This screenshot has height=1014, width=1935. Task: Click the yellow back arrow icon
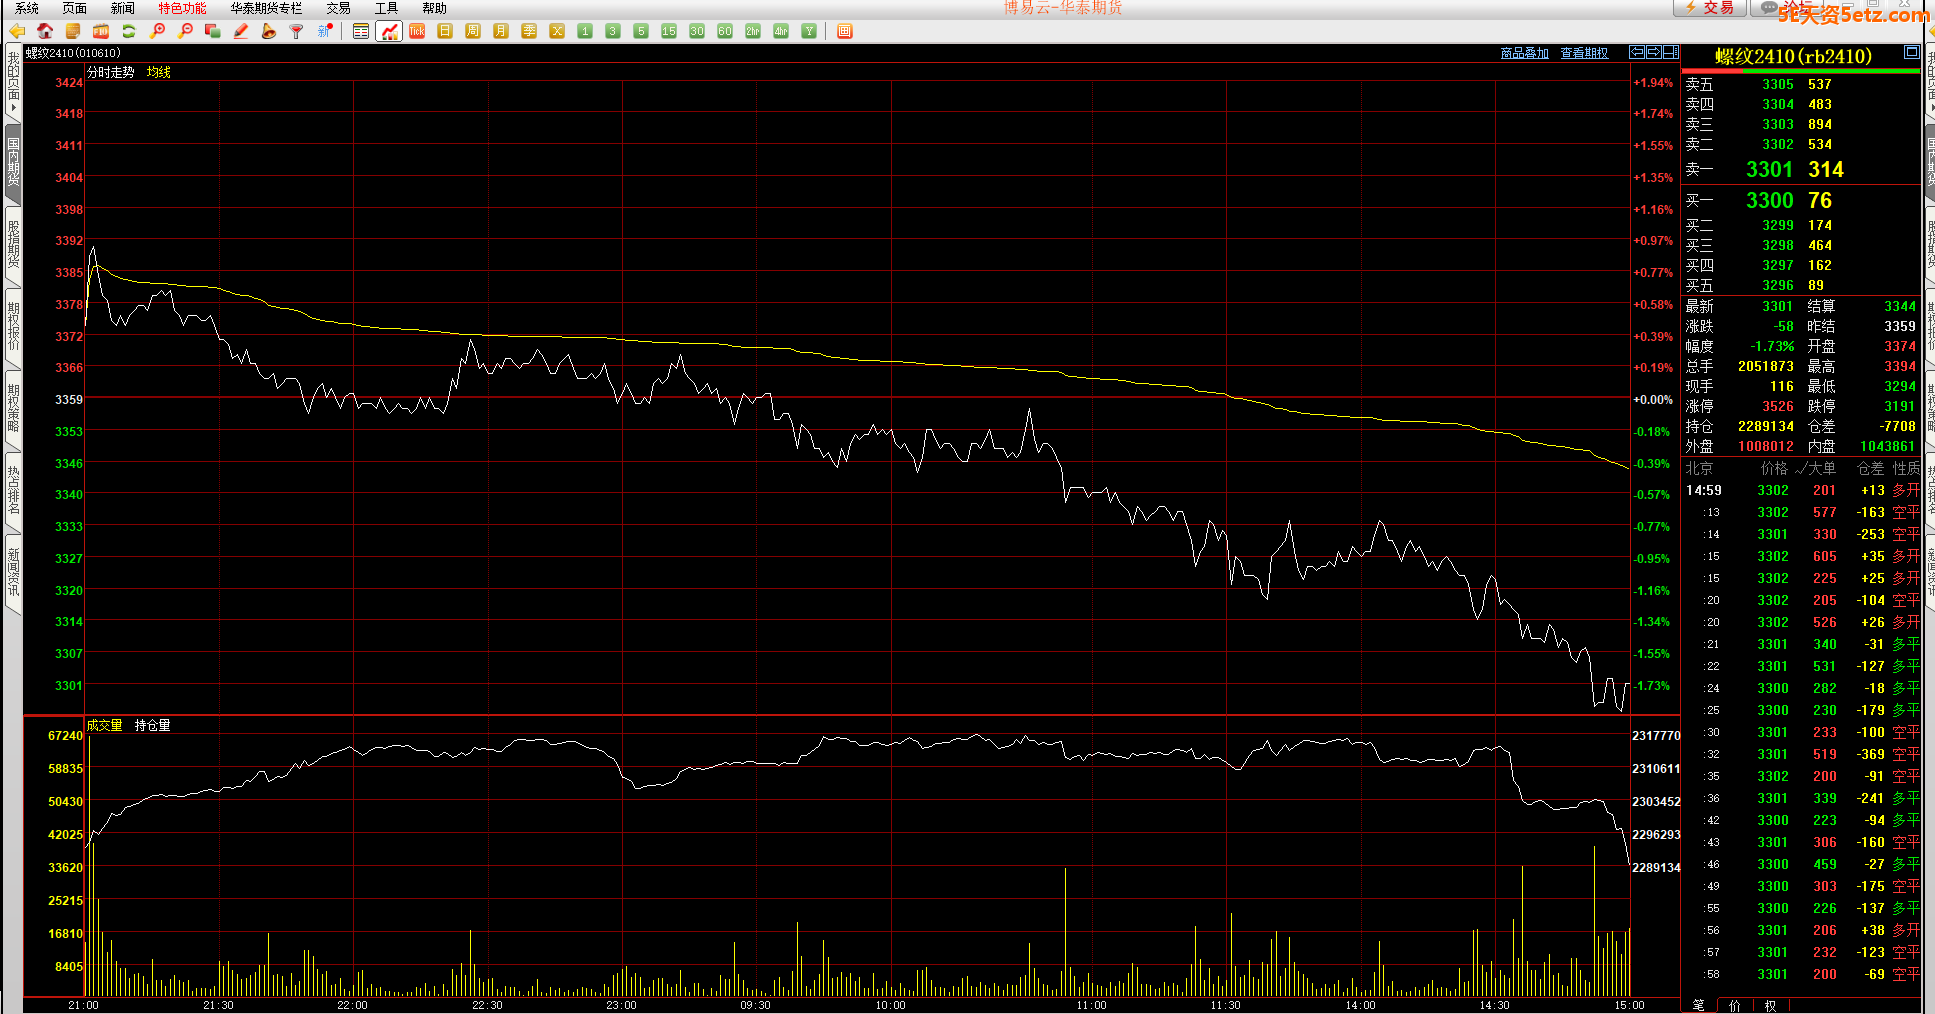pyautogui.click(x=17, y=32)
